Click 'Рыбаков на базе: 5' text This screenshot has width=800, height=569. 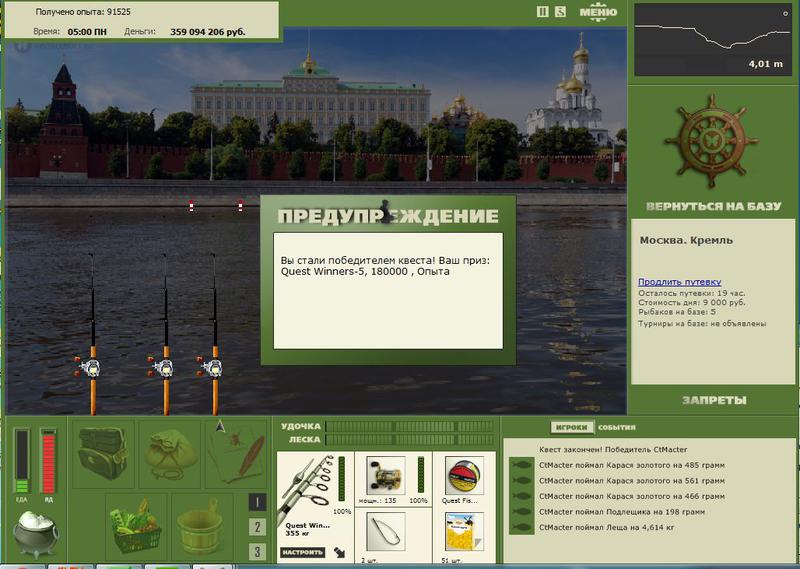click(677, 312)
